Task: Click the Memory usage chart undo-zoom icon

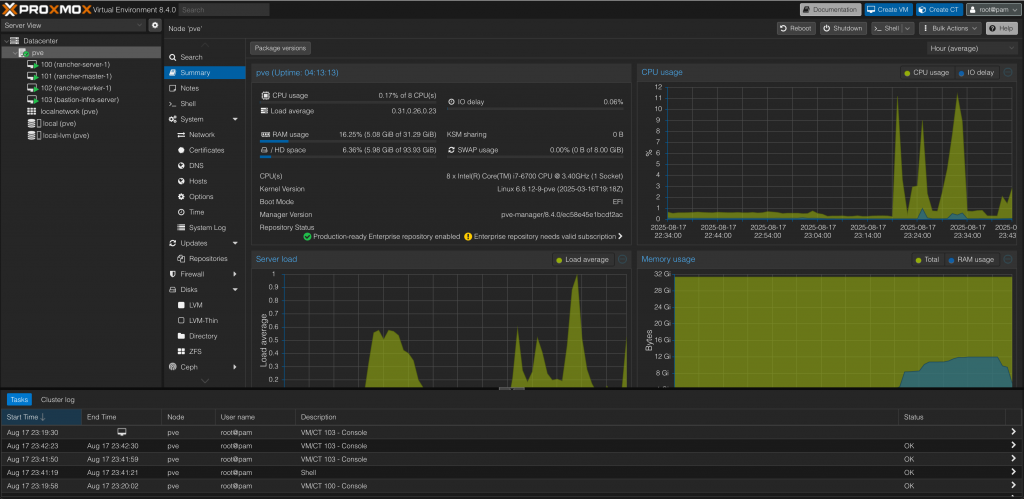Action: [1008, 259]
